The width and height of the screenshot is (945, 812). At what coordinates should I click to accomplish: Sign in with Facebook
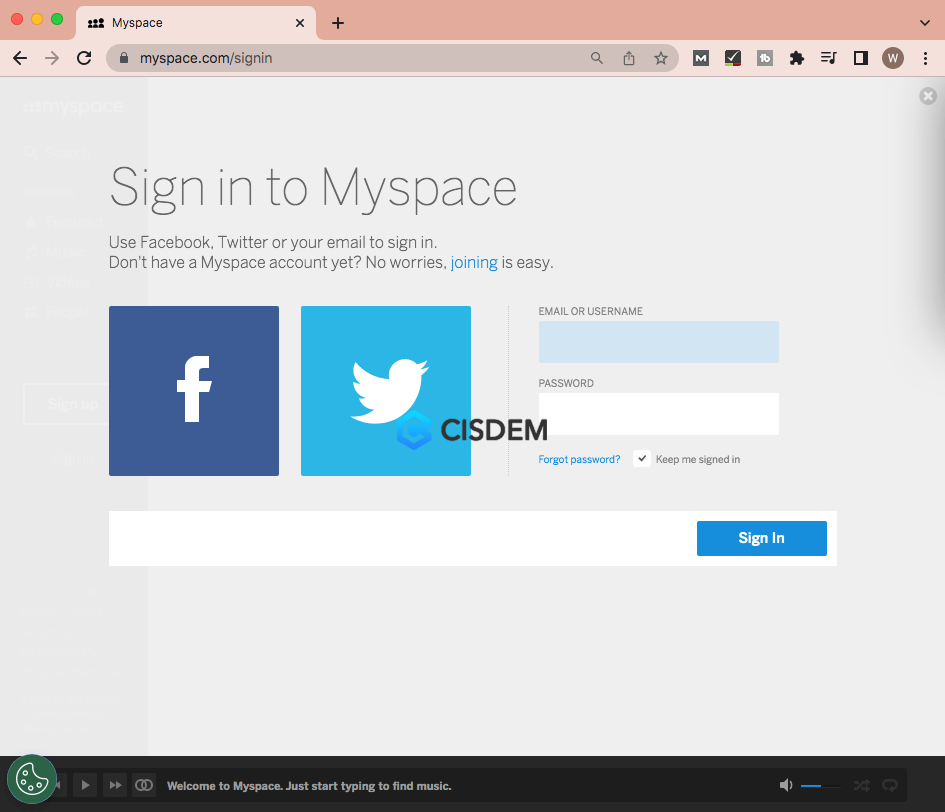[x=193, y=390]
